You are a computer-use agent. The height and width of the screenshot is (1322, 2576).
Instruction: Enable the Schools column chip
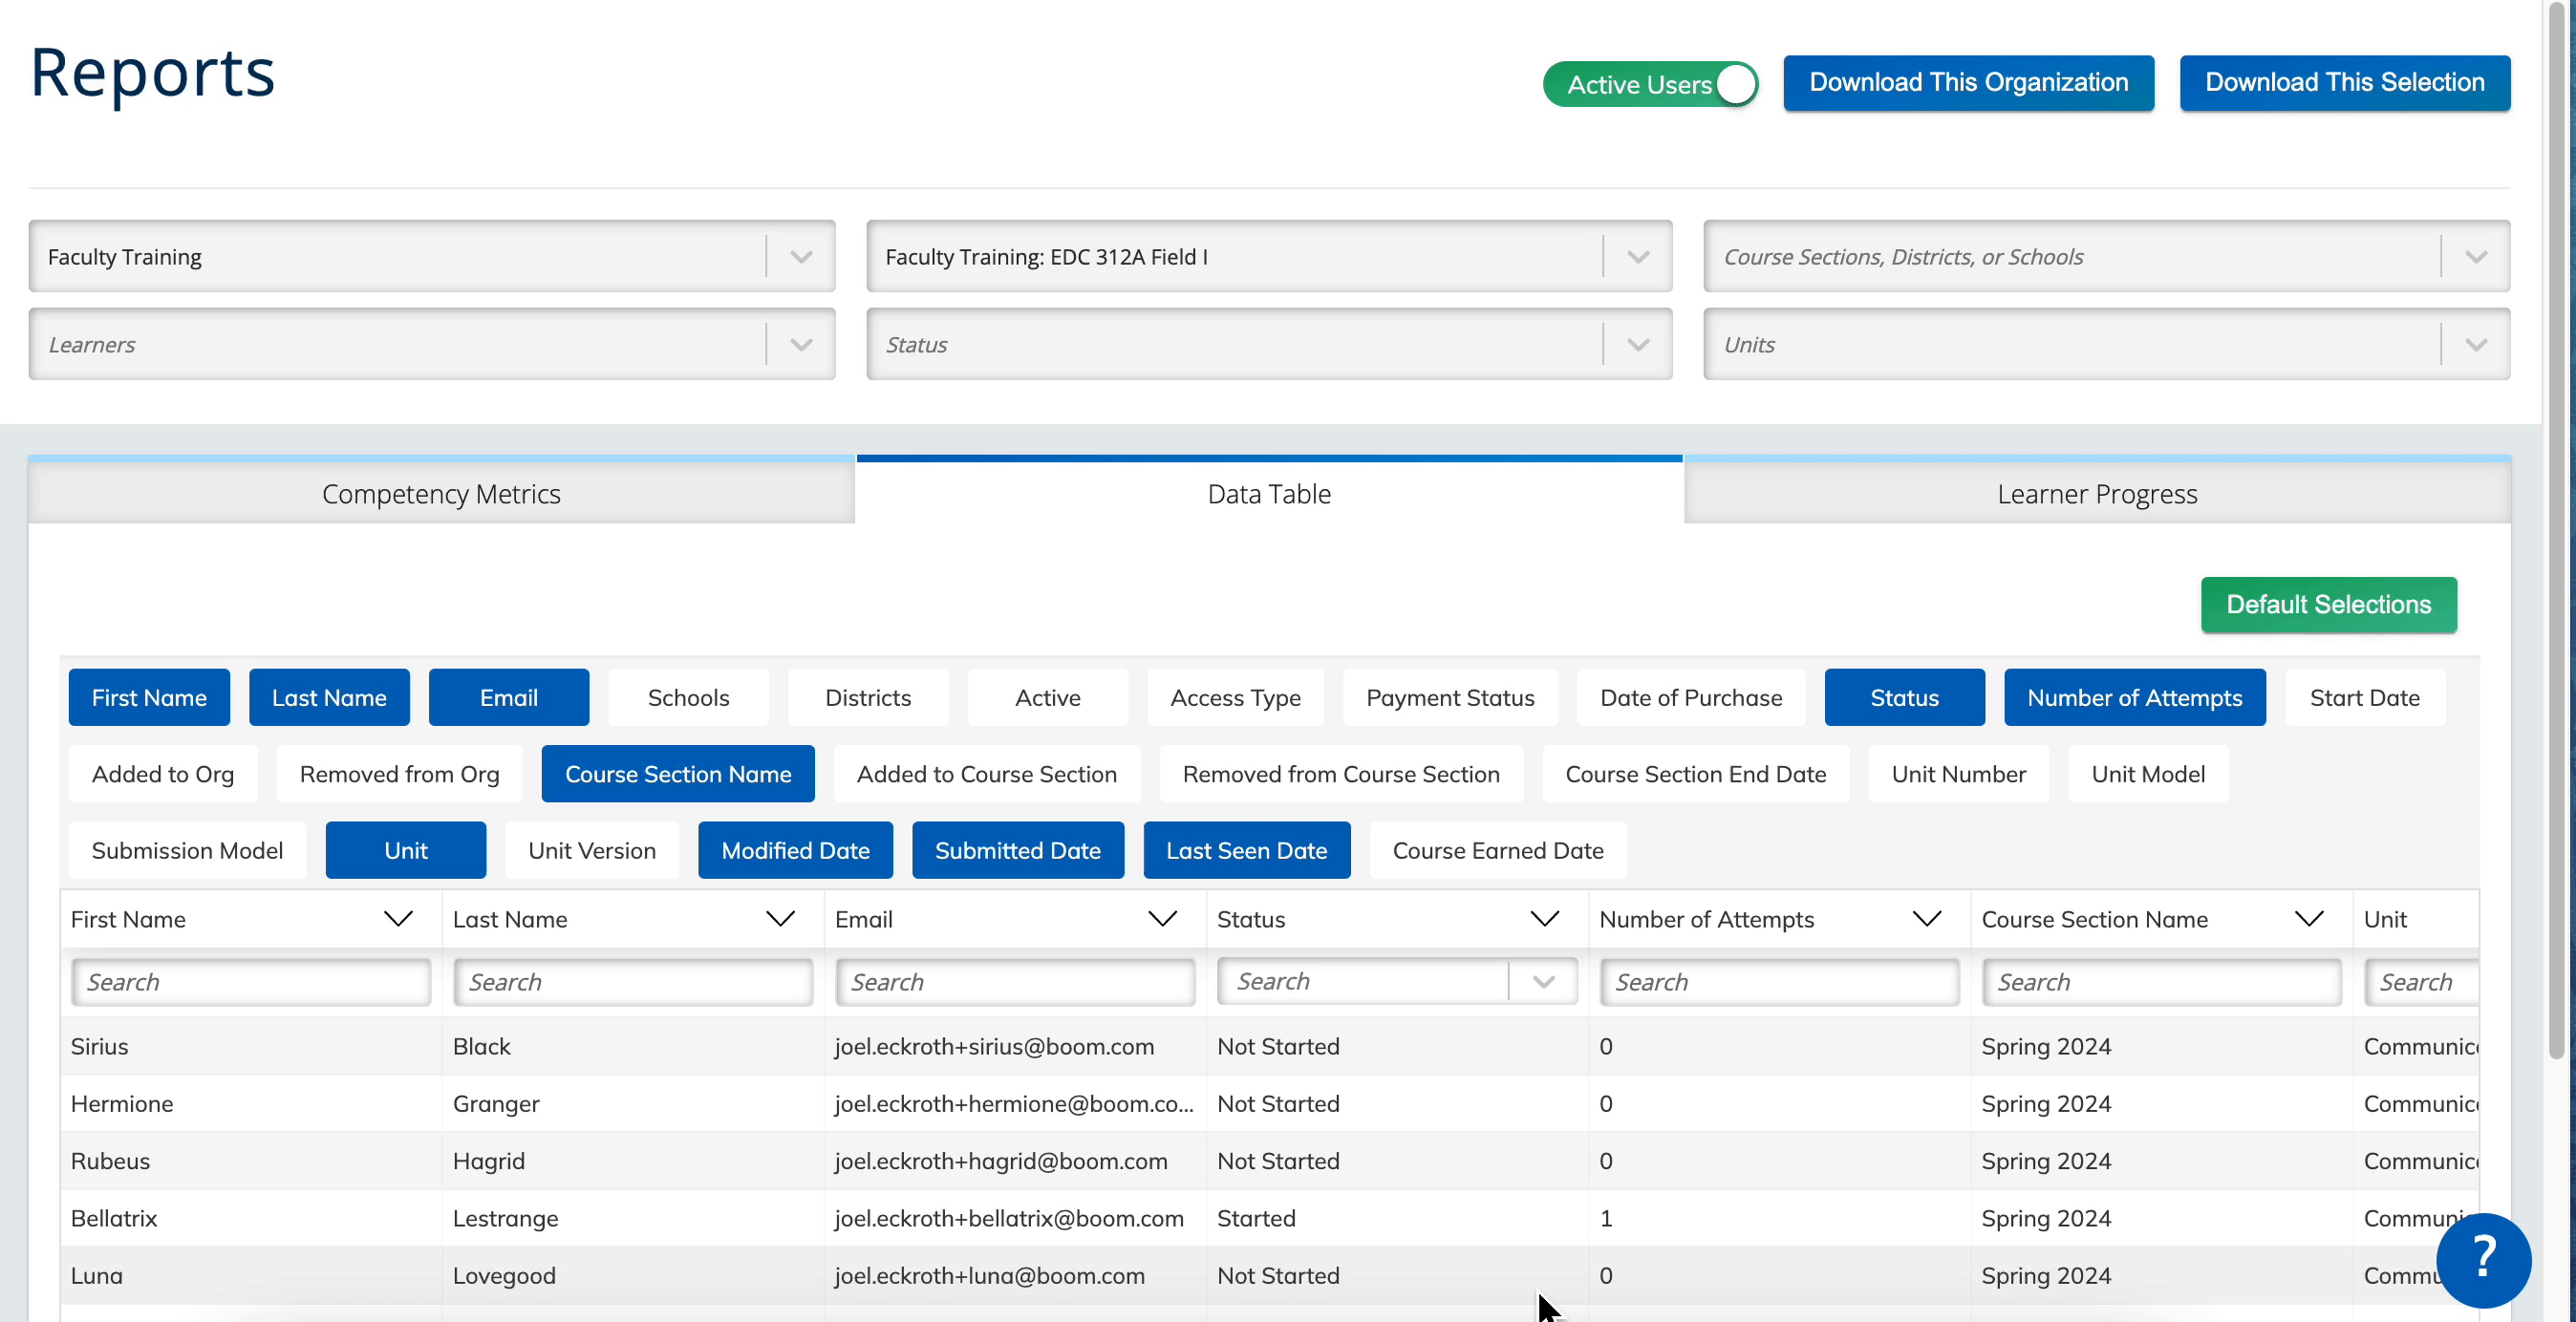pyautogui.click(x=688, y=697)
